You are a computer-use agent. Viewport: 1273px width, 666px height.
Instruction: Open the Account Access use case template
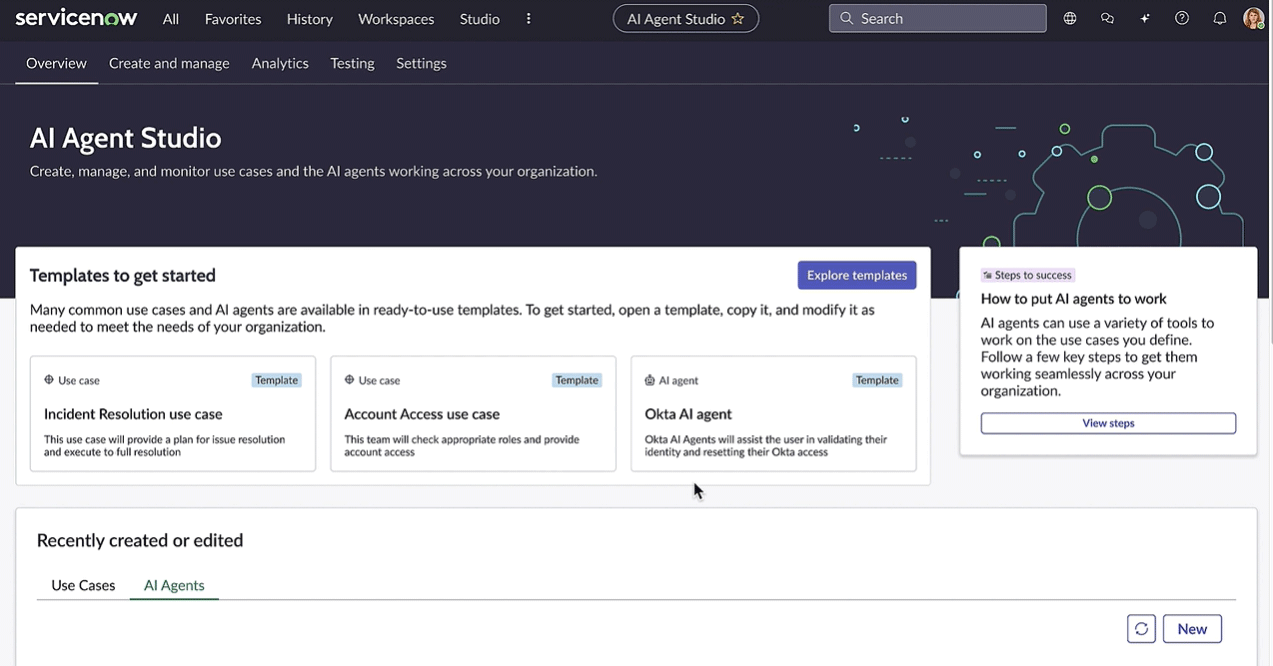point(473,414)
